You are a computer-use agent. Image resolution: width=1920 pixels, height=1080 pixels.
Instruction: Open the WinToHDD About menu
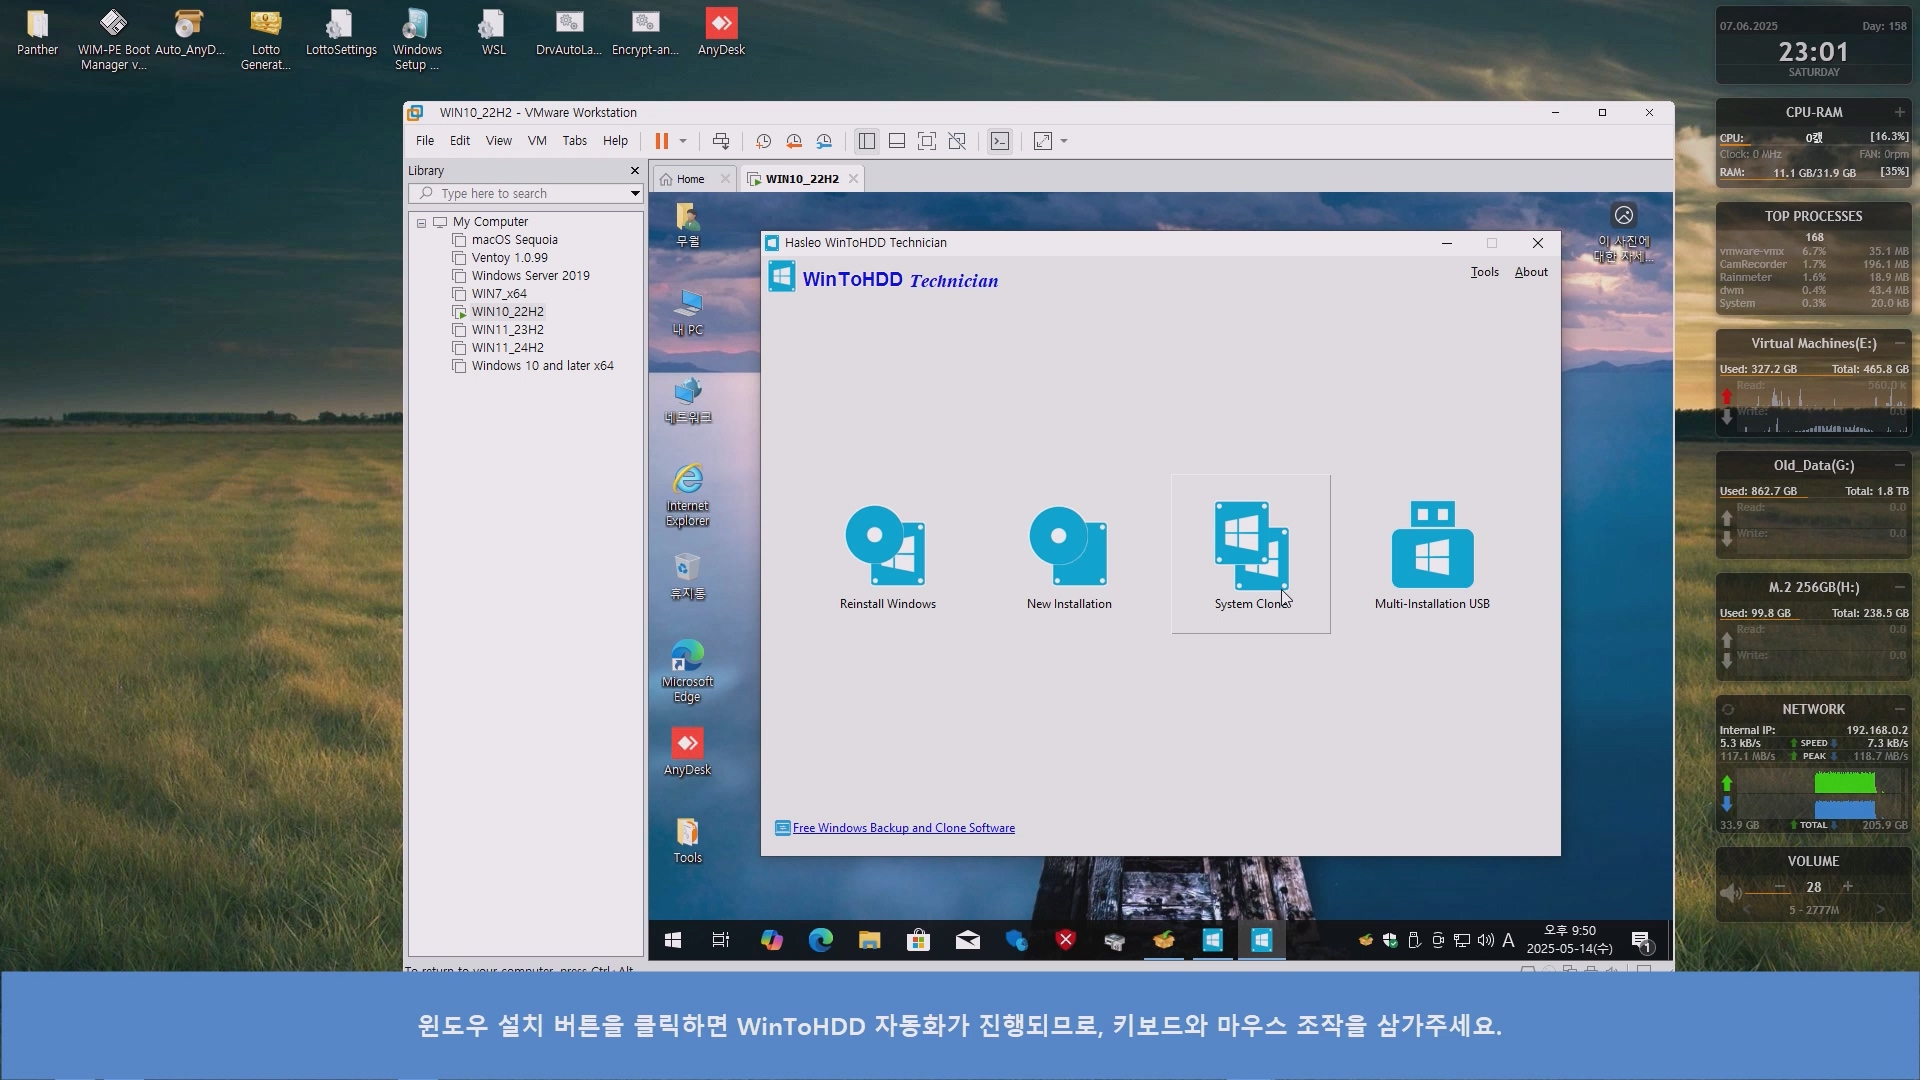coord(1531,272)
